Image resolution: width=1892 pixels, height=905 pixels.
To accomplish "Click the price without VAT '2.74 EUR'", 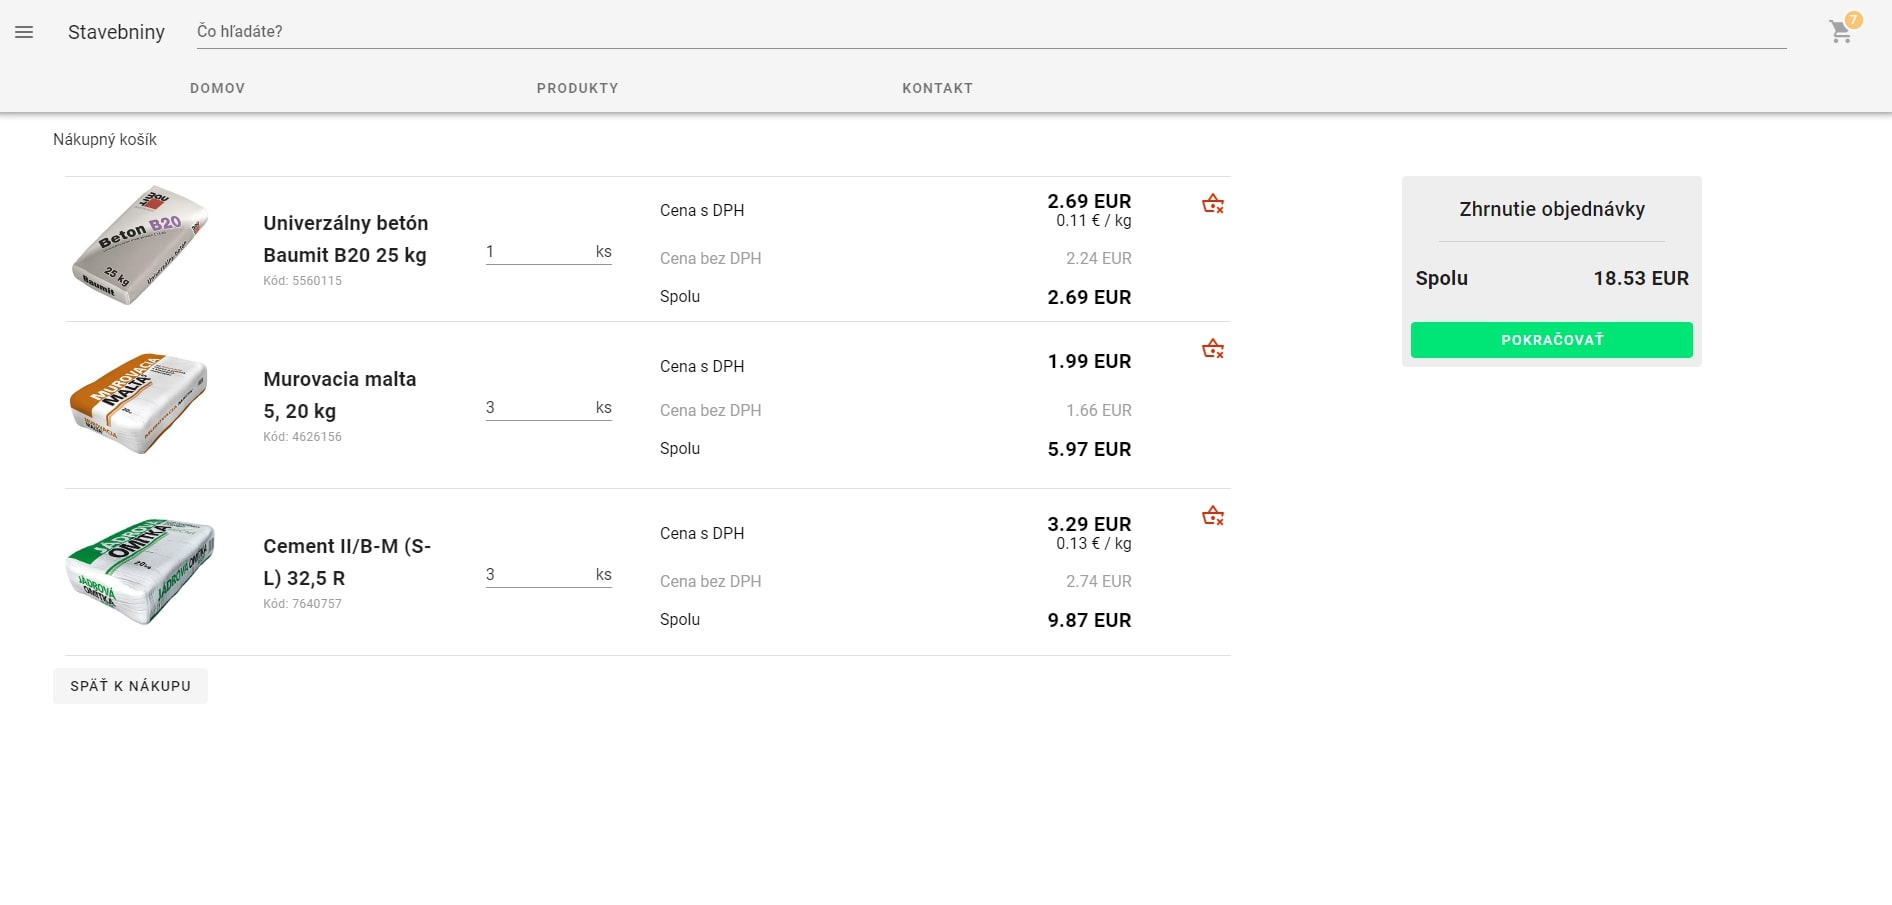I will [x=1099, y=581].
